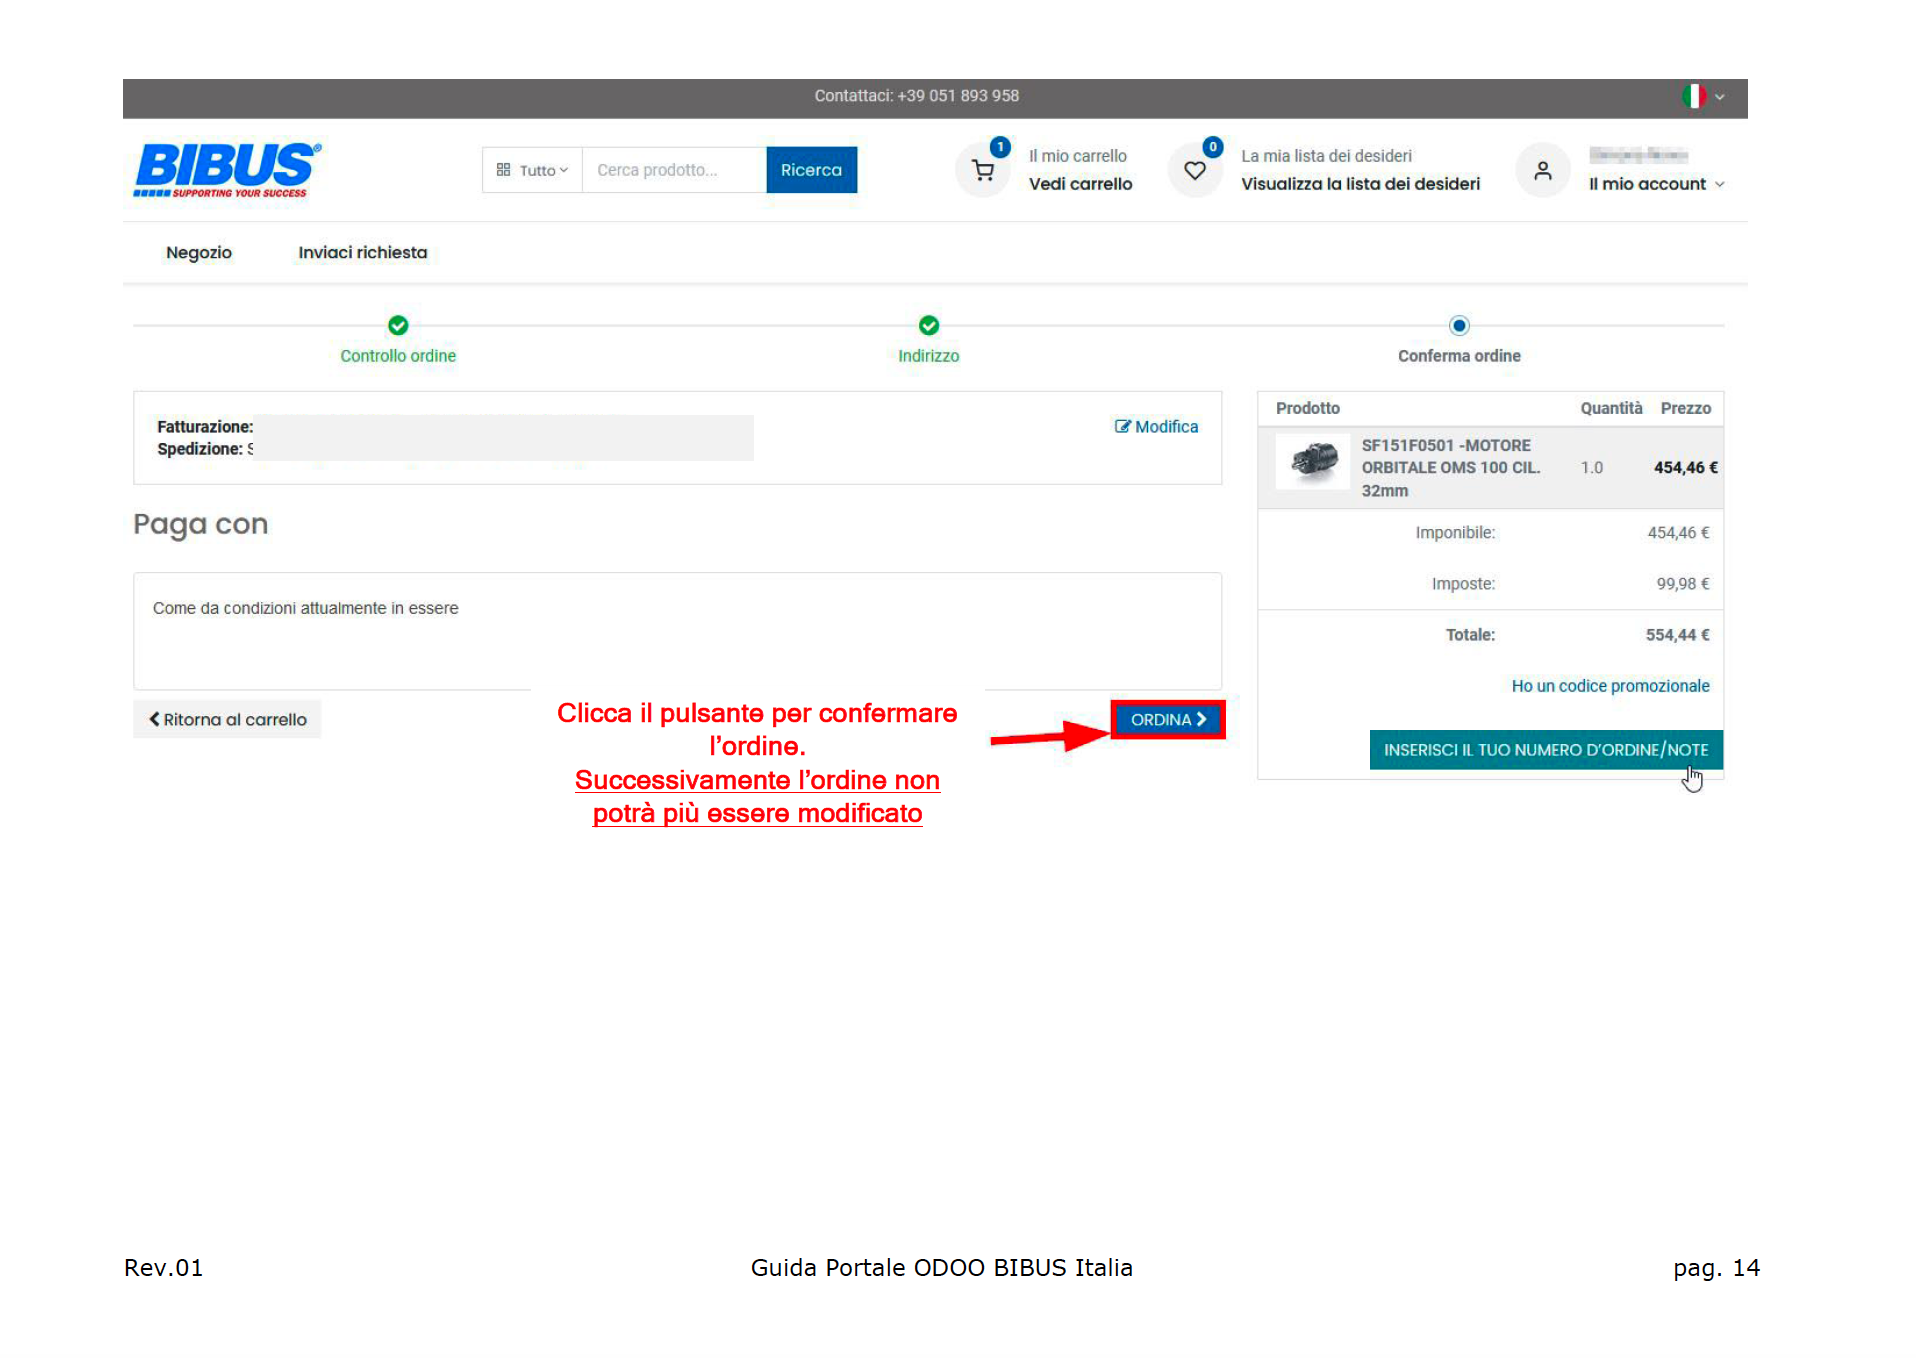Viewport: 1916px width, 1358px height.
Task: Click the green Indirizzo checkmark step
Action: [x=928, y=326]
